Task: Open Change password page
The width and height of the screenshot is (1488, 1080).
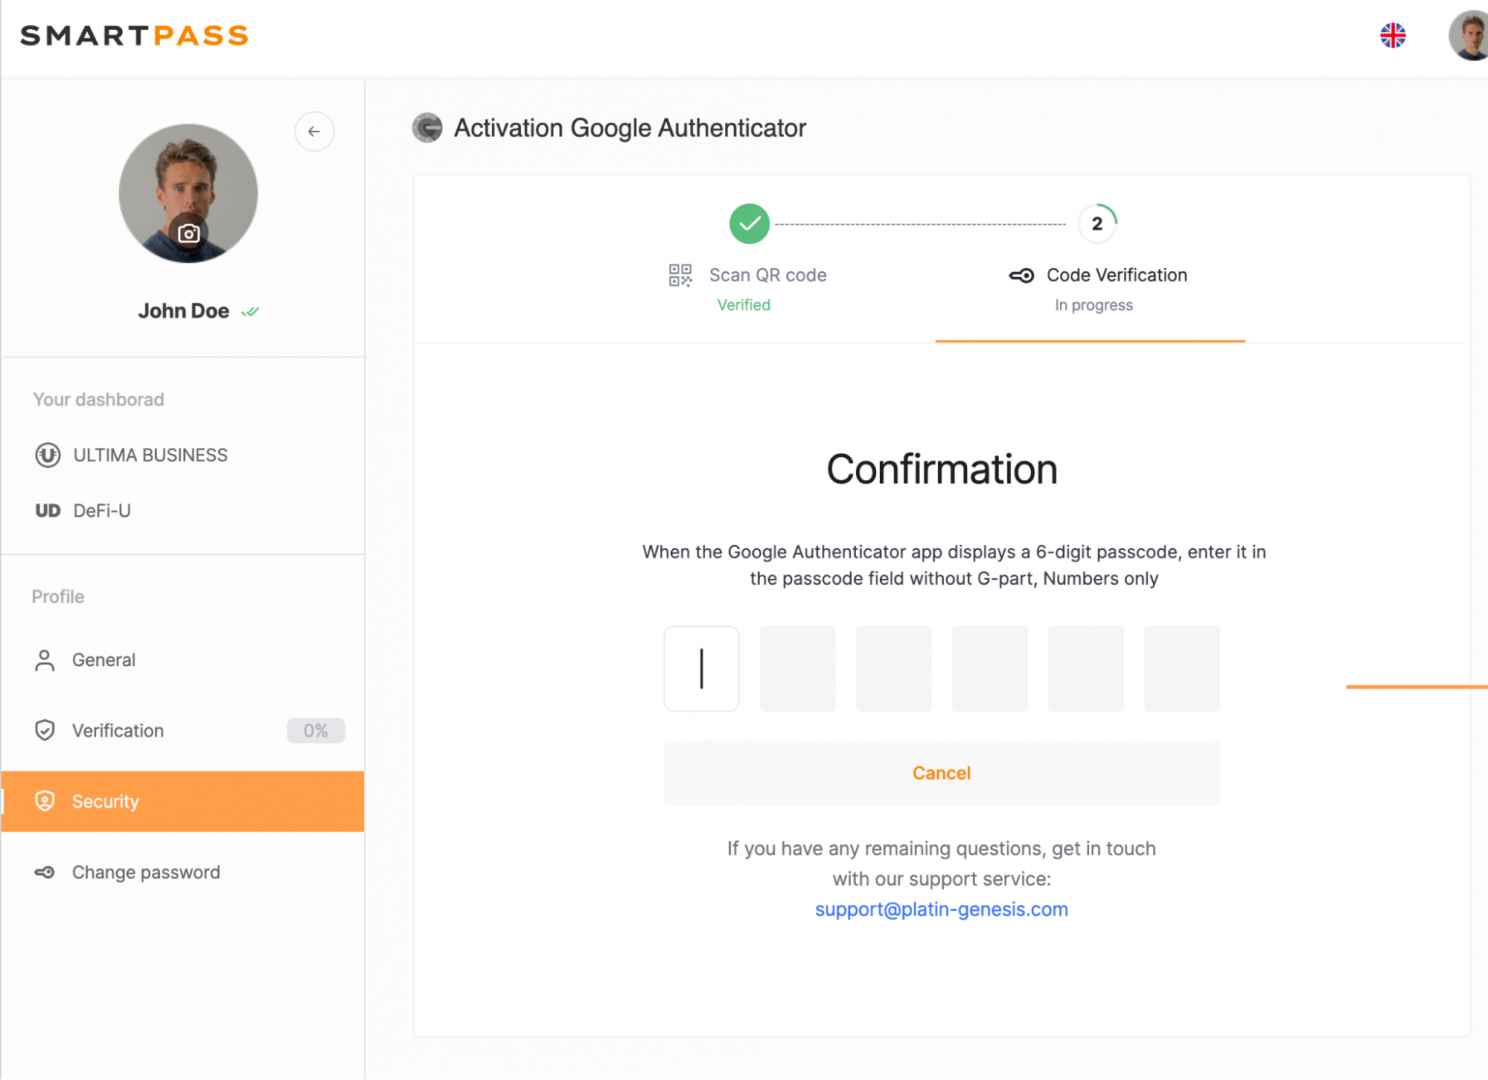Action: pos(145,872)
